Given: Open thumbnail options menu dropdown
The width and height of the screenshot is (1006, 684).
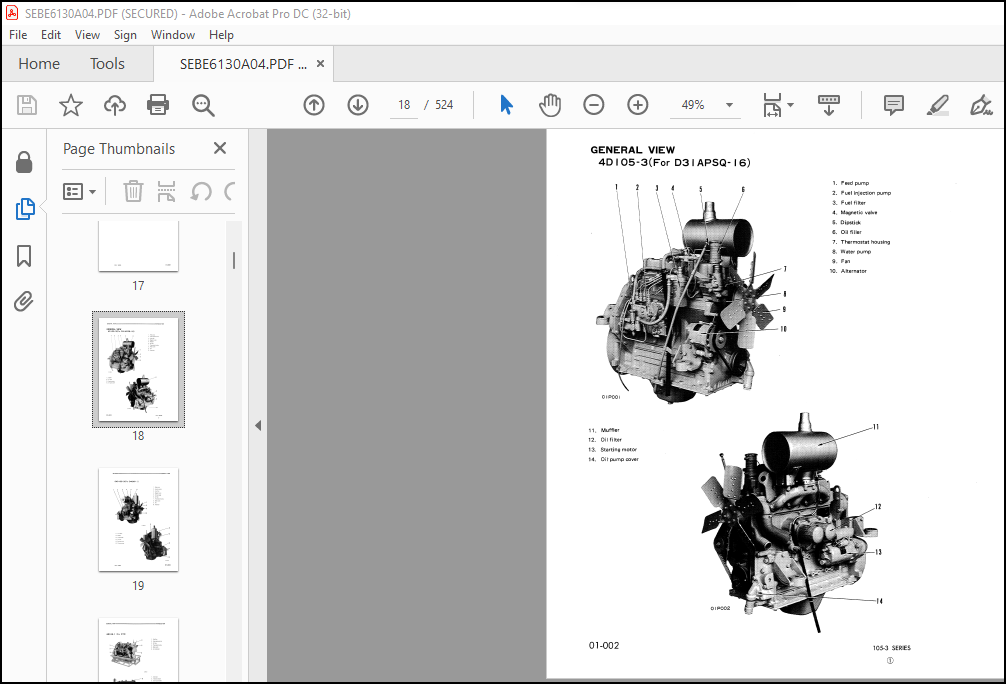Looking at the screenshot, I should pyautogui.click(x=80, y=191).
